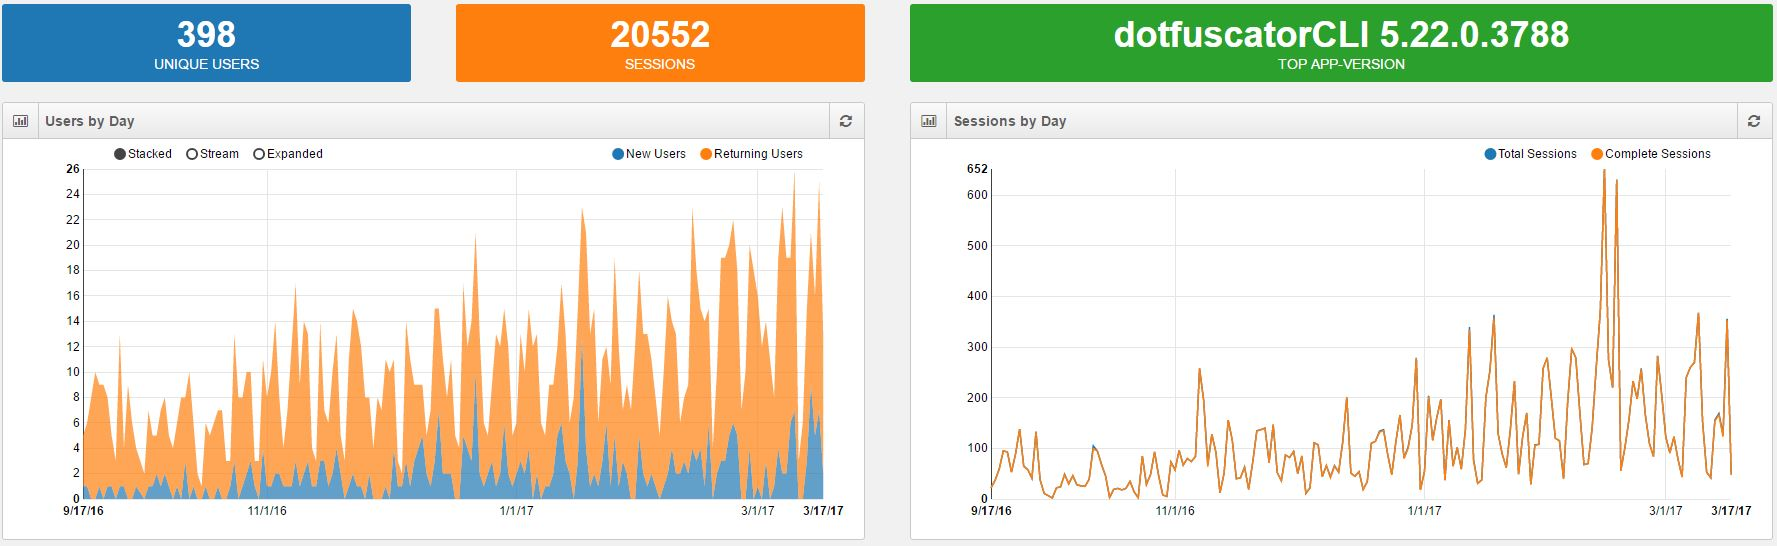Click the 26 maximum value on Users axis
This screenshot has width=1777, height=546.
click(x=73, y=169)
